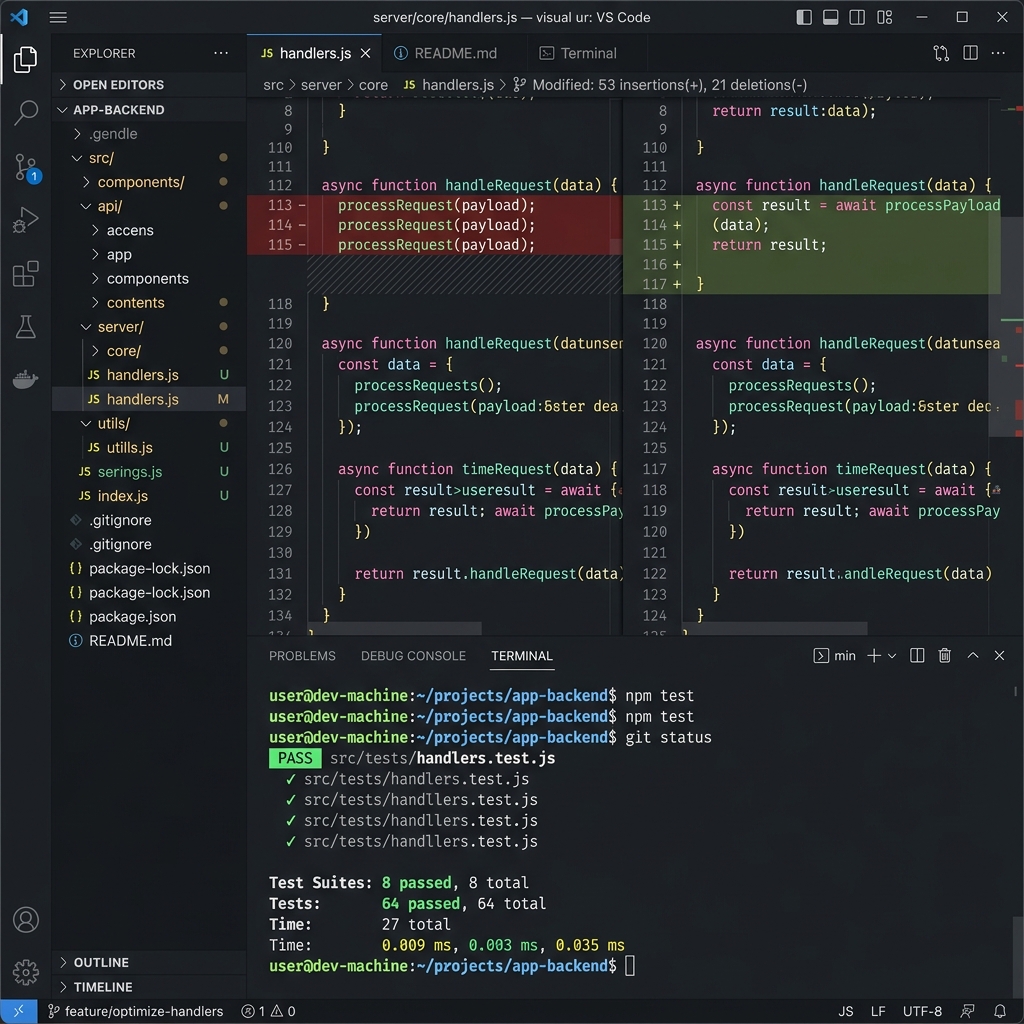Expand the .gendle folder
Image resolution: width=1024 pixels, height=1024 pixels.
pyautogui.click(x=149, y=134)
